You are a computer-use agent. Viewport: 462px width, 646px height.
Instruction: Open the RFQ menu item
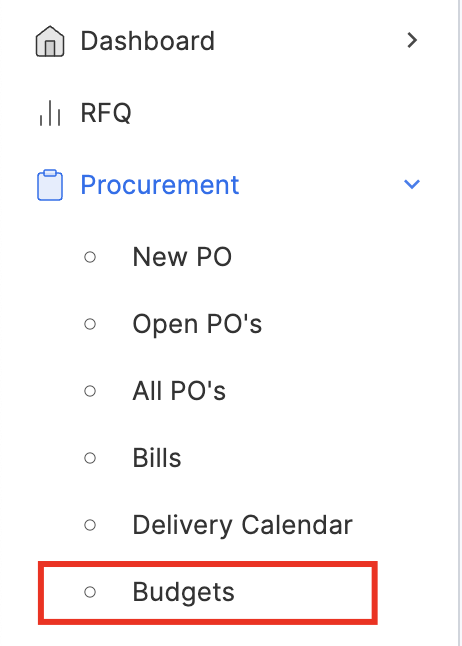click(x=106, y=113)
